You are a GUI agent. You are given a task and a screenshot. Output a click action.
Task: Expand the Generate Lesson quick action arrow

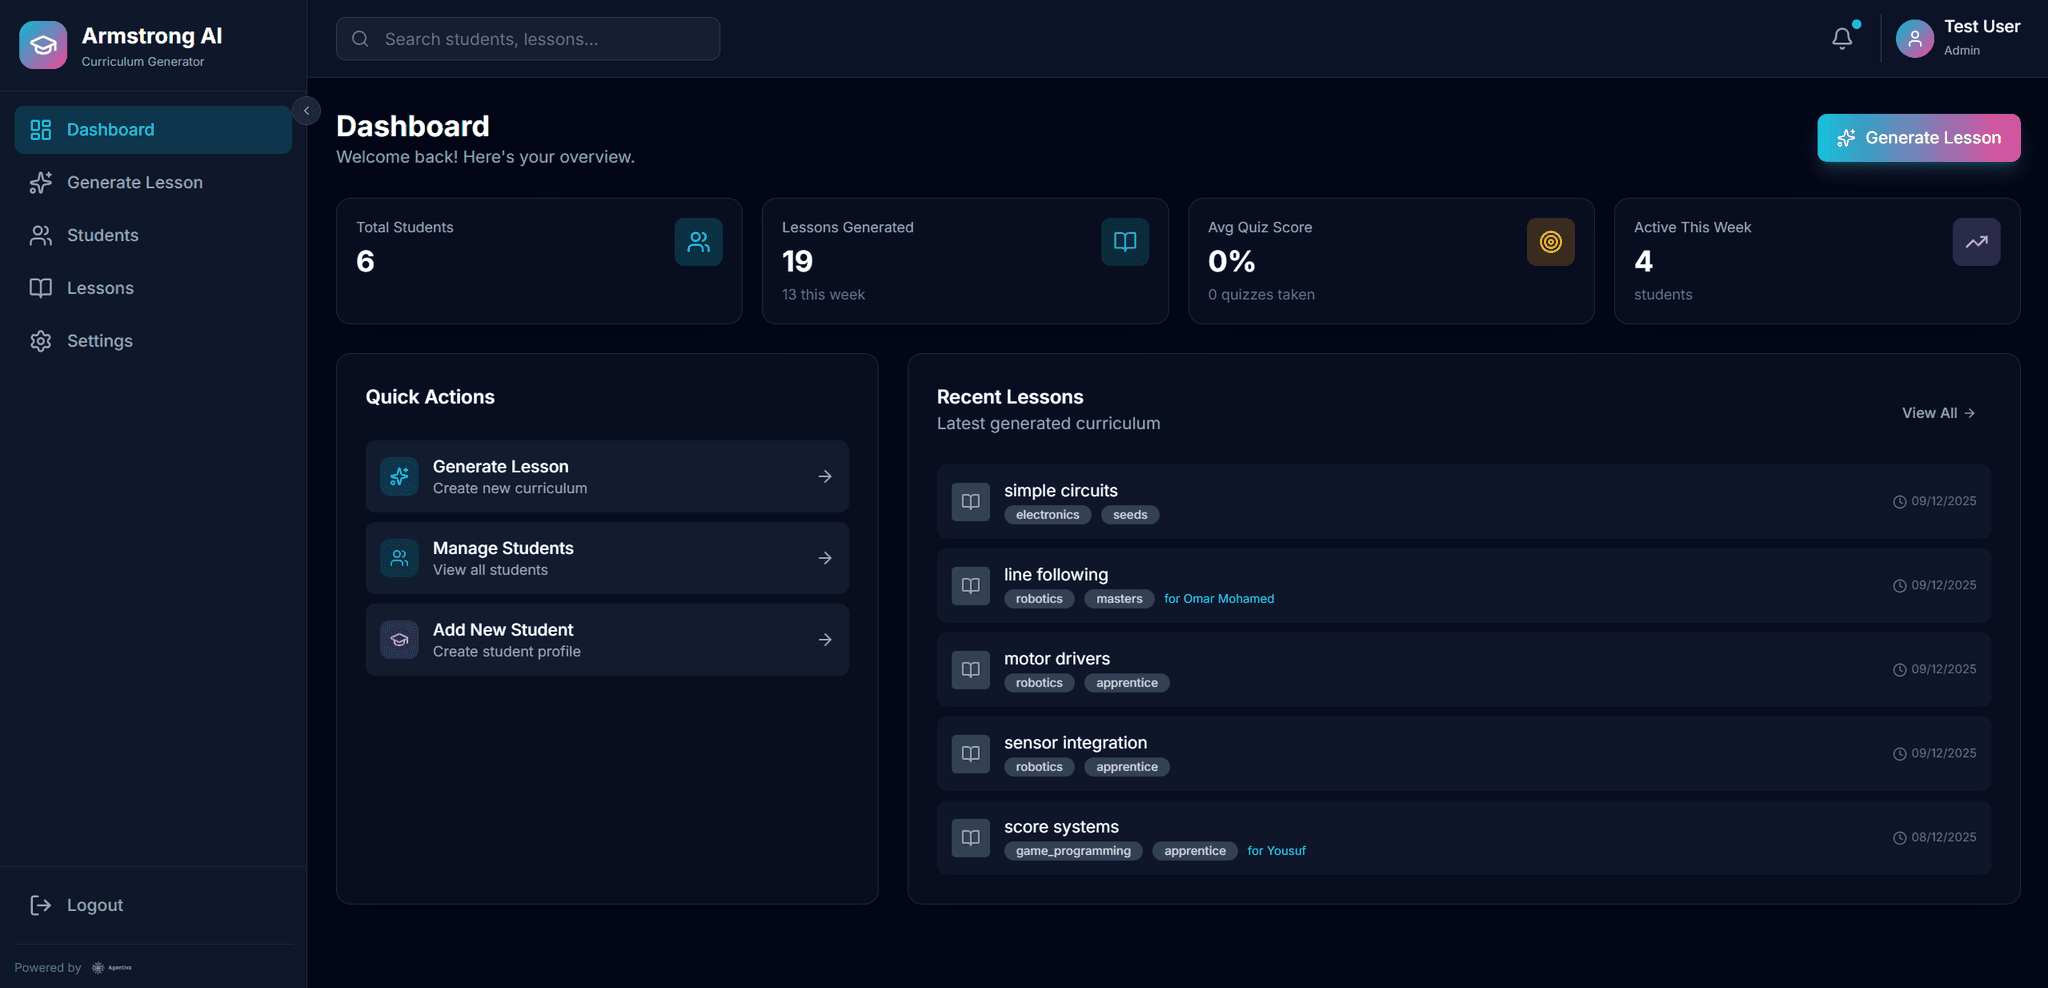tap(825, 477)
